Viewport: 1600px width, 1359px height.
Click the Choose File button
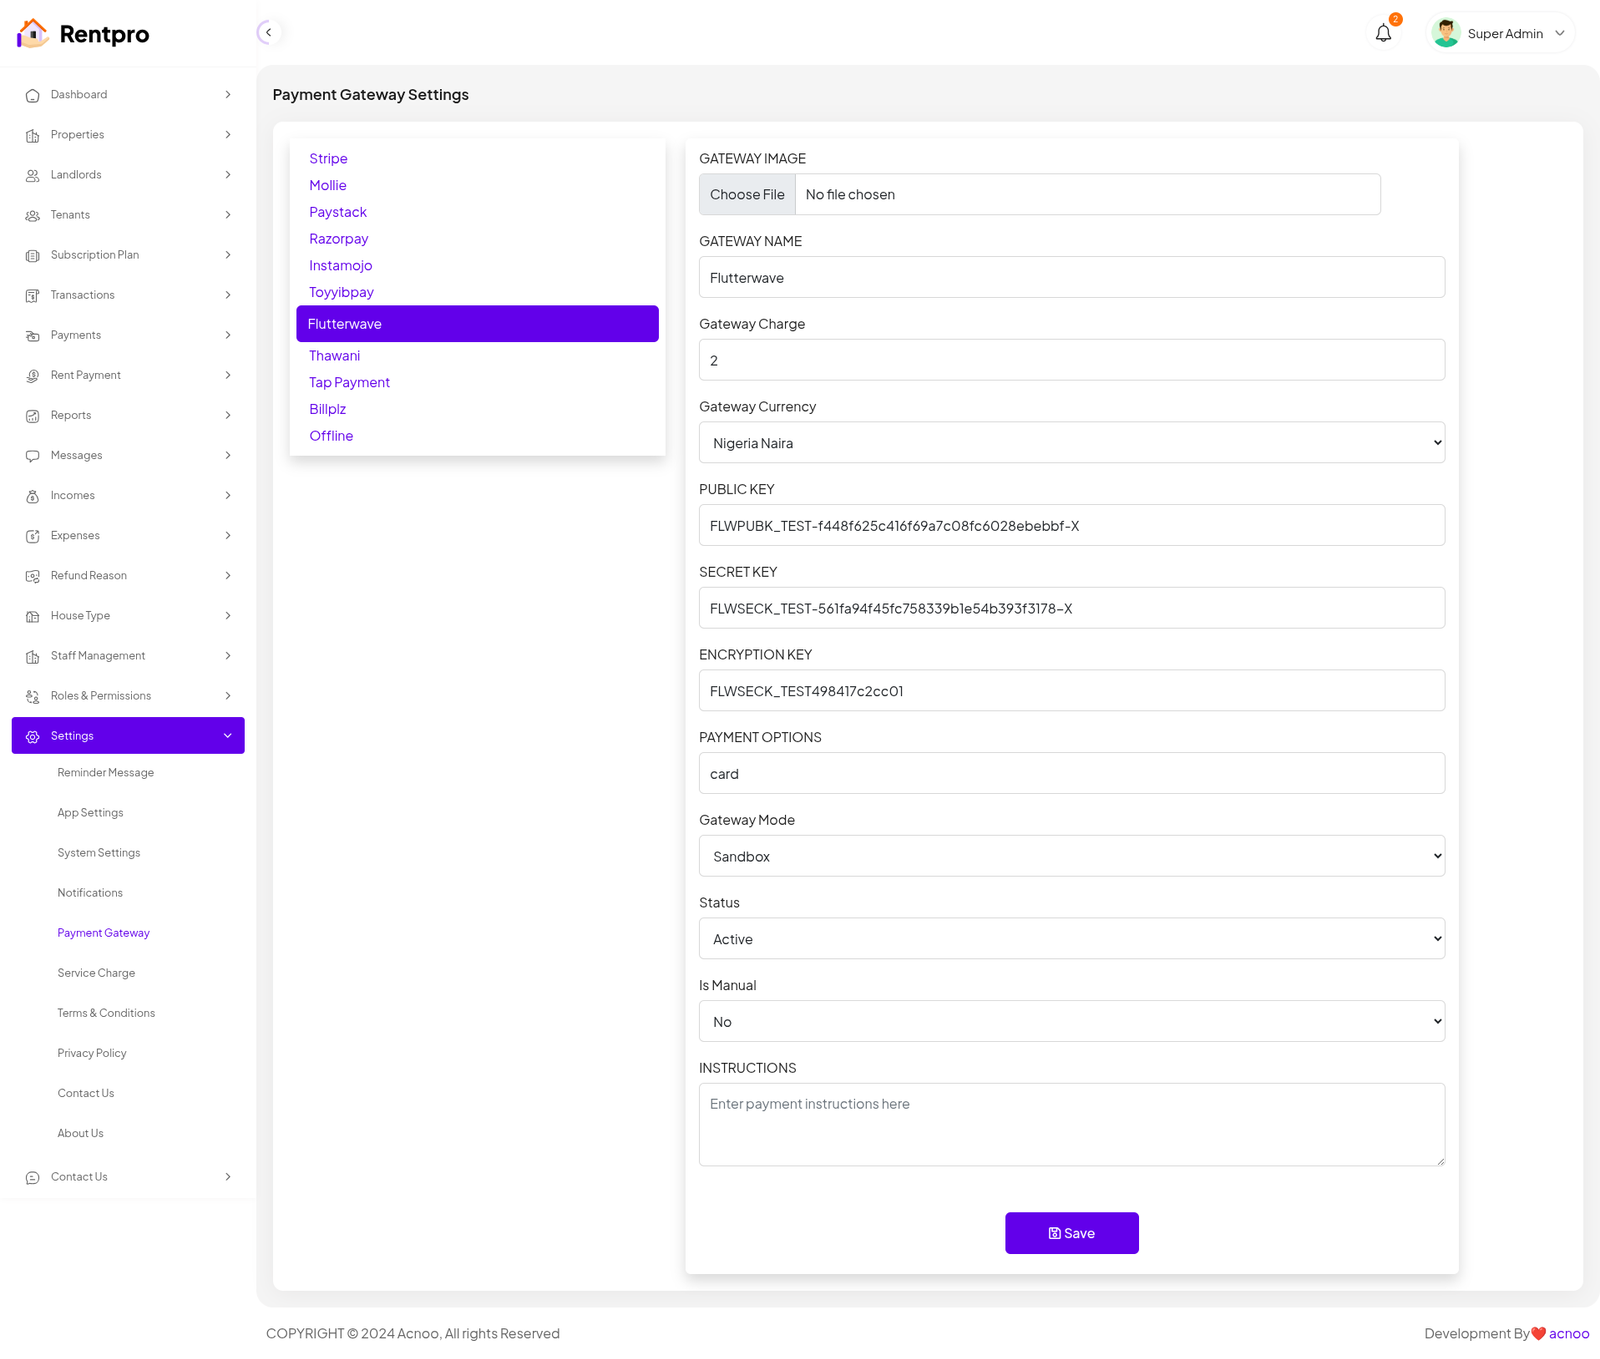[x=747, y=195]
